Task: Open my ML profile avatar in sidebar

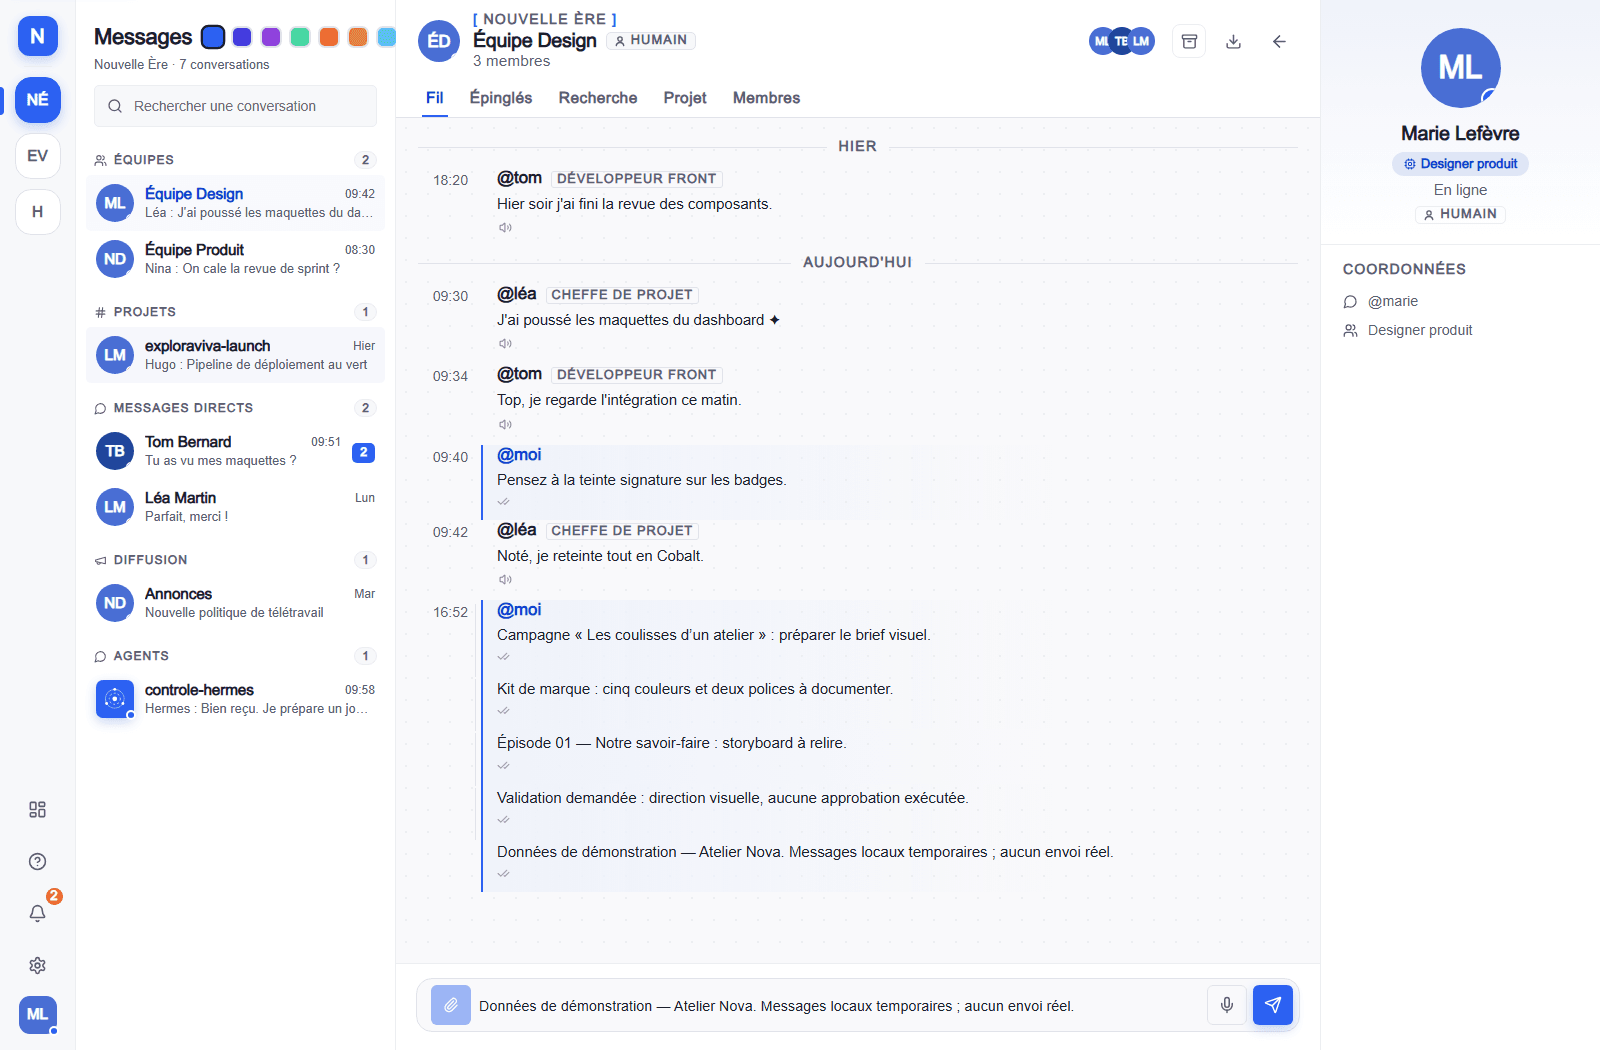Action: pos(37,1014)
